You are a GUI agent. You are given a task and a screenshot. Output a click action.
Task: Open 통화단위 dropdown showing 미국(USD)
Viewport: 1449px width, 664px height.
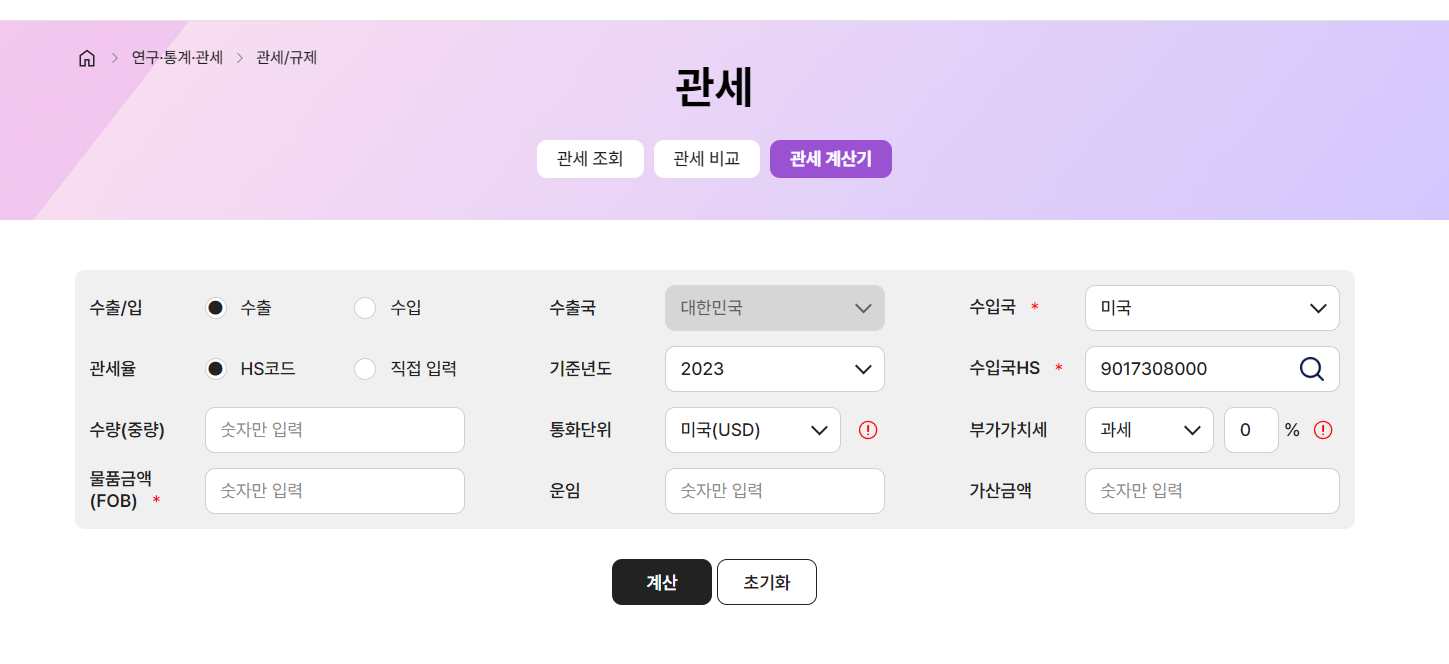[x=753, y=430]
